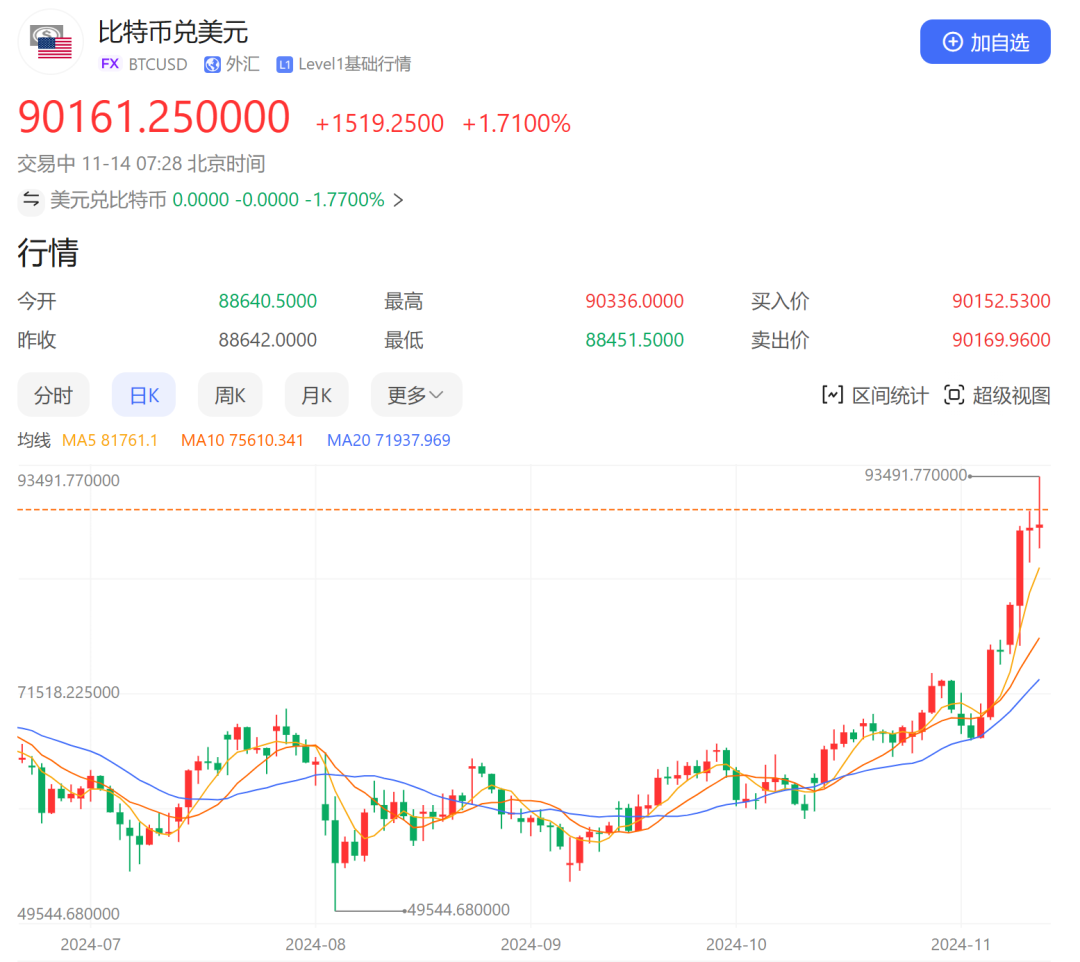1080x962 pixels.
Task: Toggle the MA5 moving average label
Action: tap(110, 440)
